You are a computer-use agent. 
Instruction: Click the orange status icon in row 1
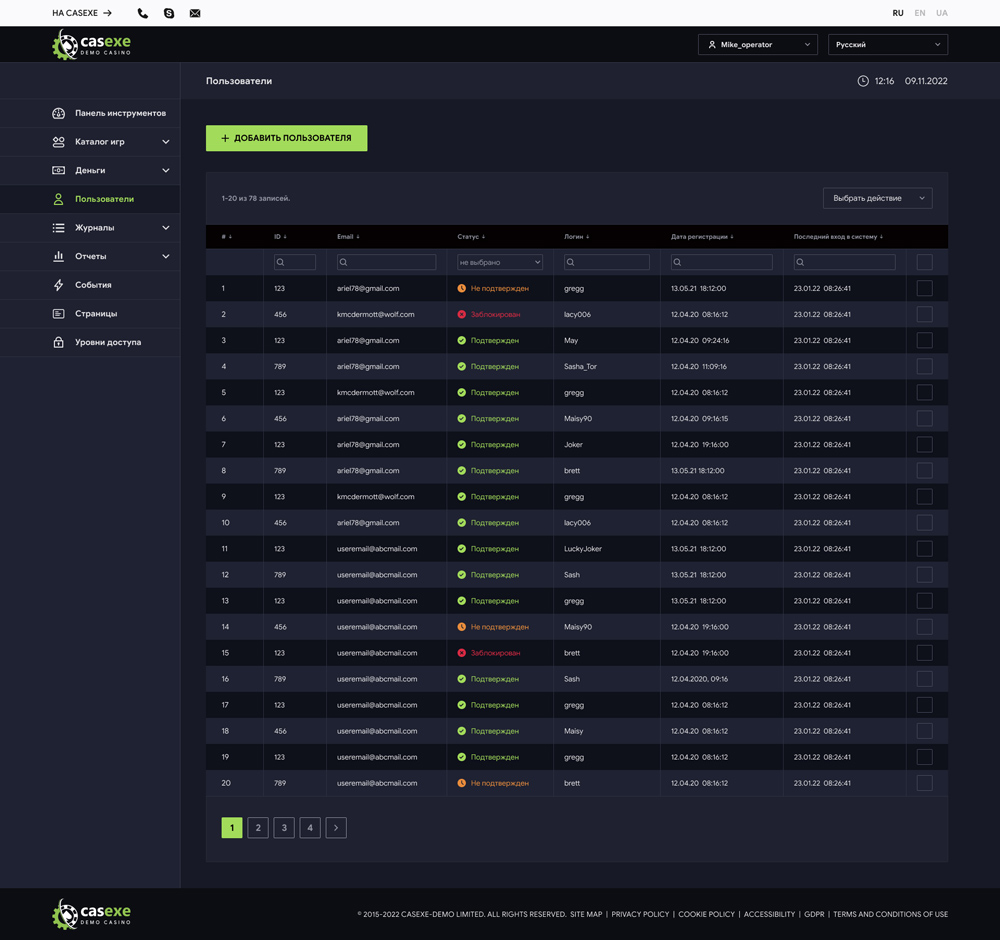pos(462,288)
